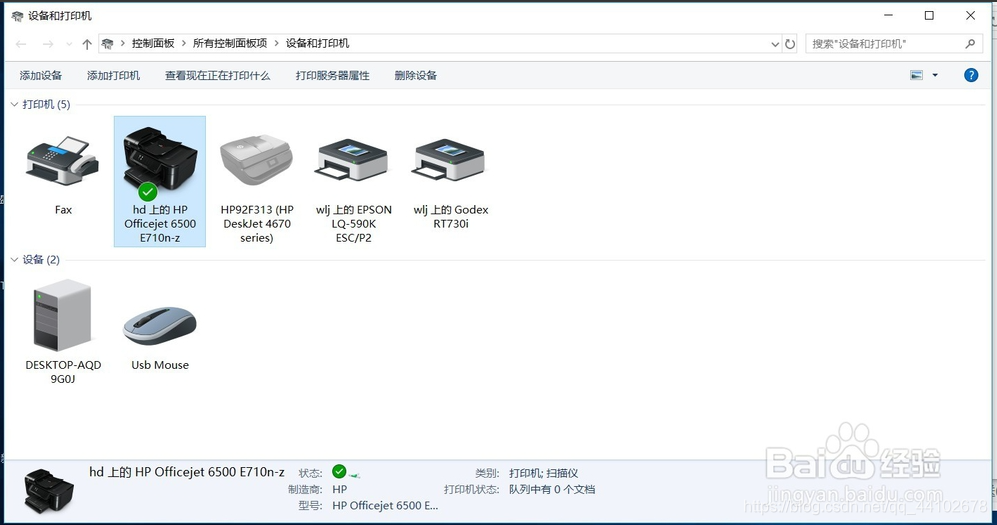Click details pane title hd 上的 HP Officejet
The height and width of the screenshot is (525, 997).
pos(187,472)
